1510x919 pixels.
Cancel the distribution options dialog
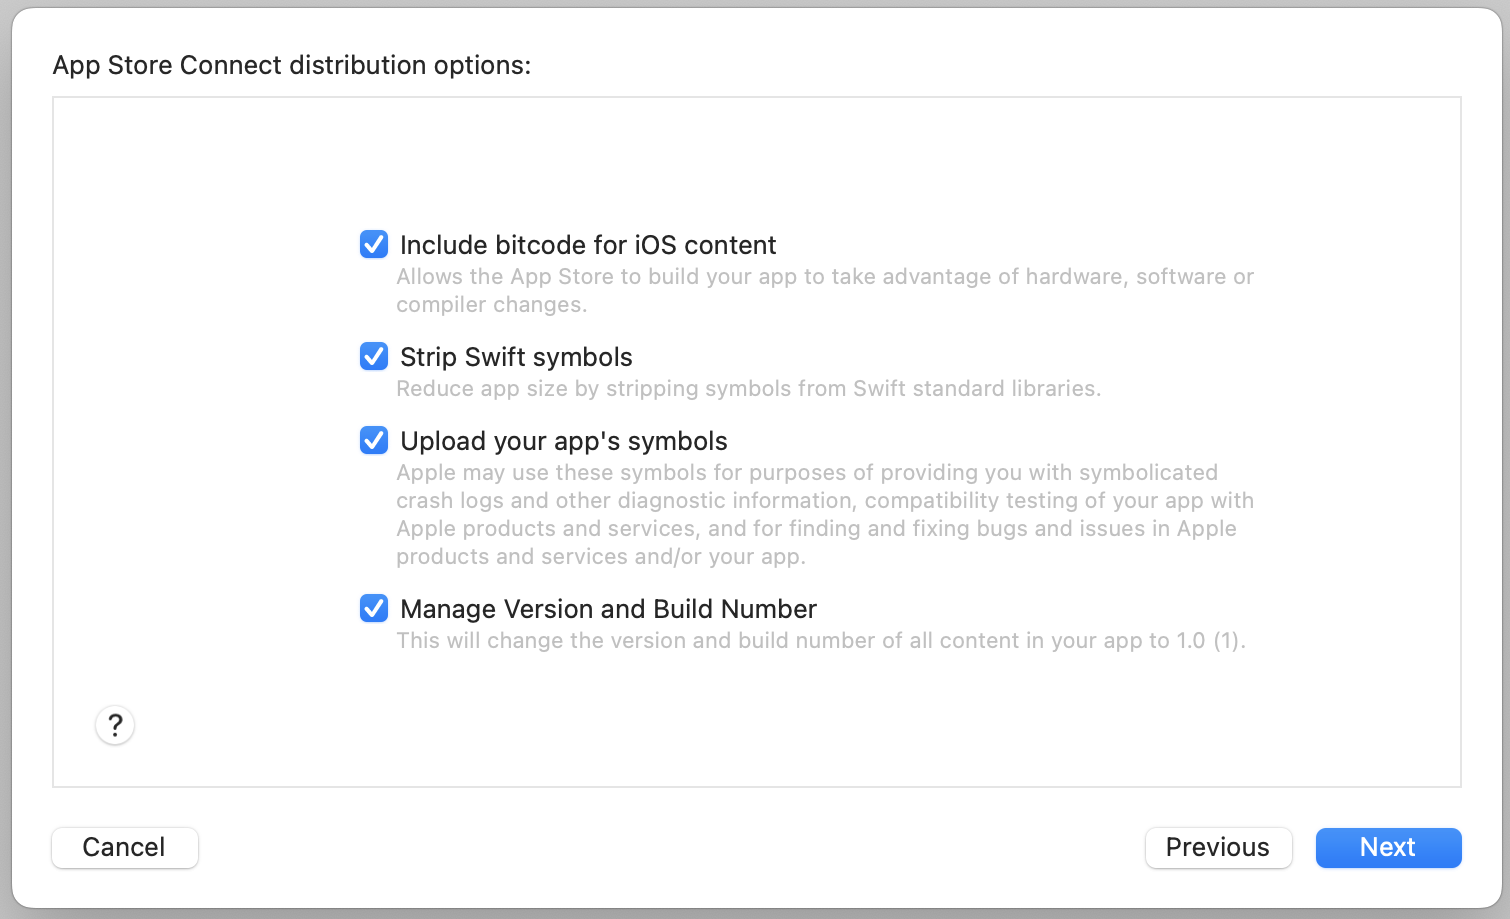click(x=124, y=847)
